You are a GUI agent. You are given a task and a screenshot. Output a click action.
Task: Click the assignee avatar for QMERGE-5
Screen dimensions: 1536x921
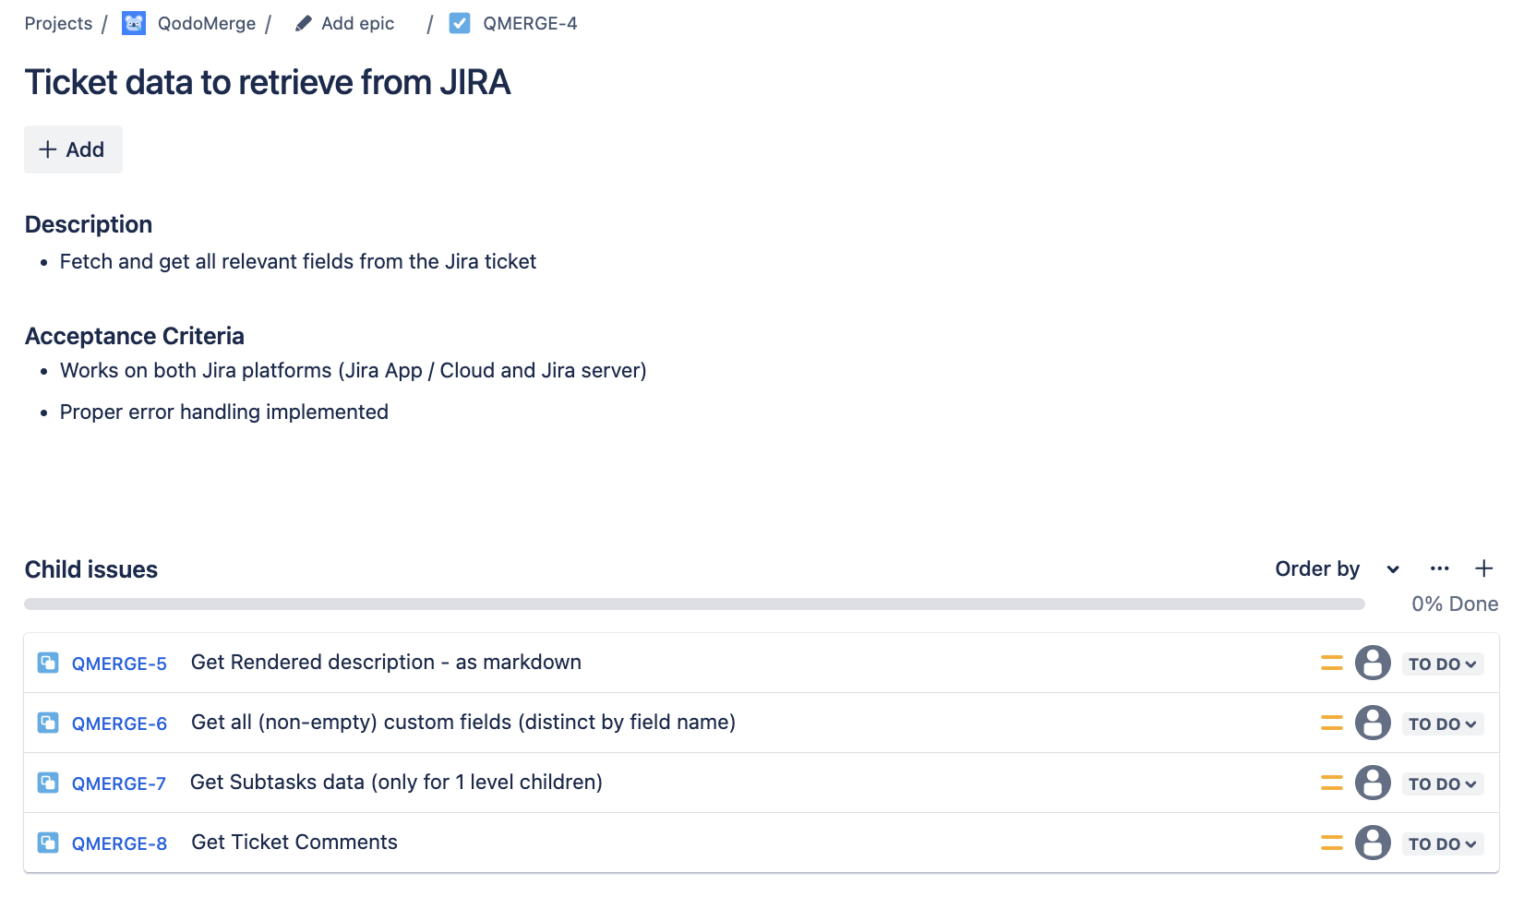tap(1373, 662)
